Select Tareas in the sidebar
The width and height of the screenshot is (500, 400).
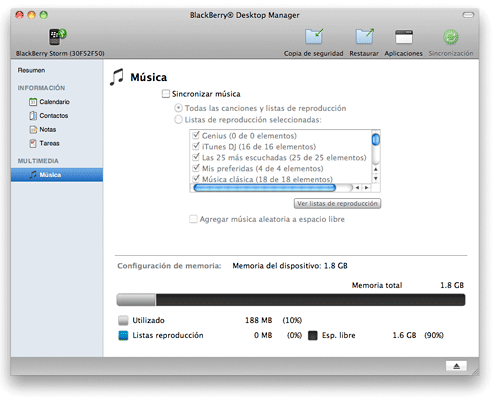(49, 143)
